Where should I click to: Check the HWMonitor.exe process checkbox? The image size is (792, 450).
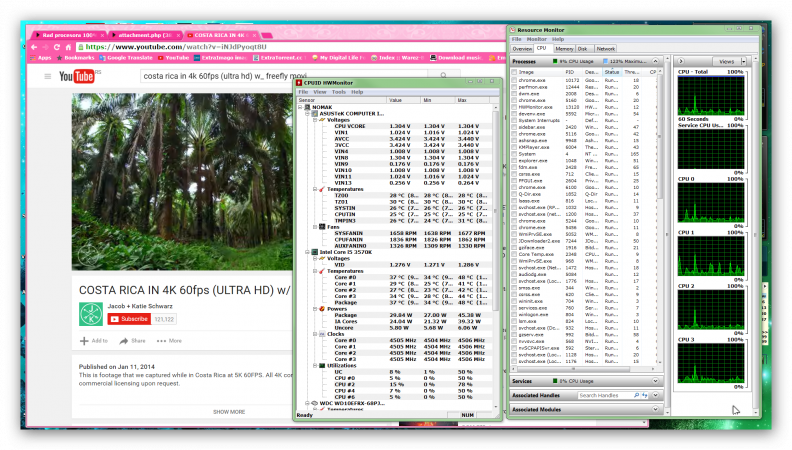coord(515,107)
